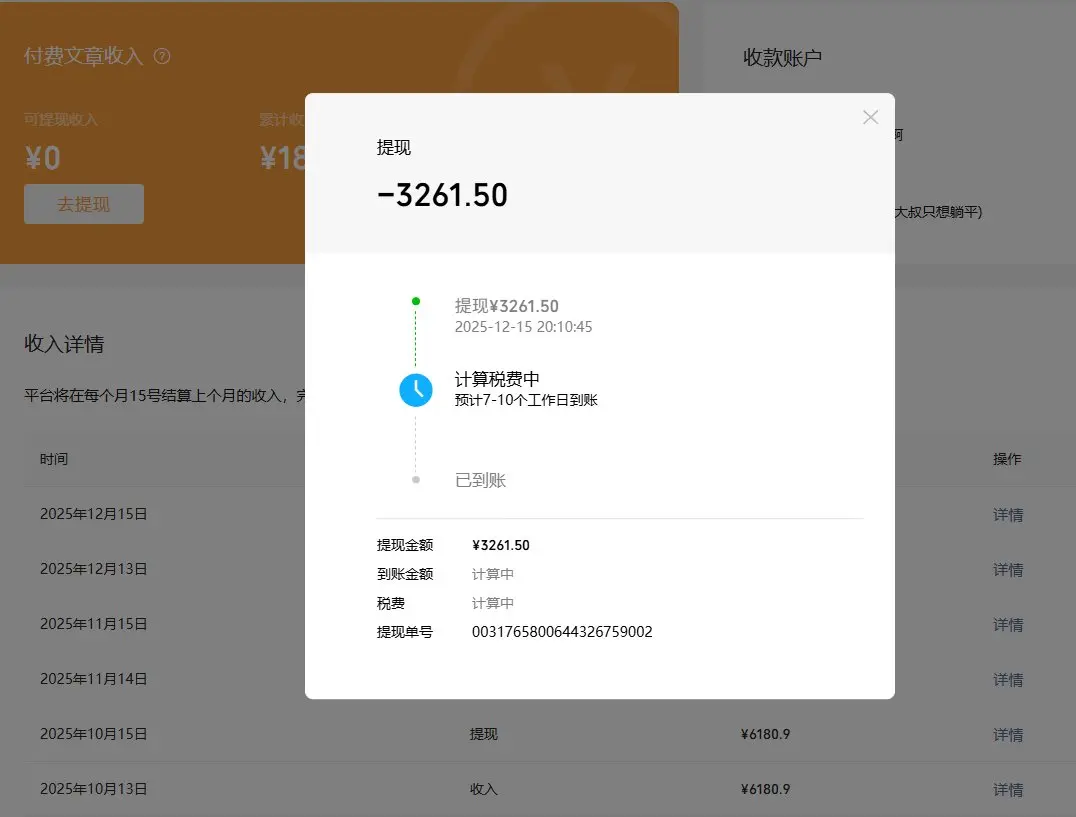The width and height of the screenshot is (1076, 817).
Task: Close the 提现 dialog with X
Action: coord(870,117)
